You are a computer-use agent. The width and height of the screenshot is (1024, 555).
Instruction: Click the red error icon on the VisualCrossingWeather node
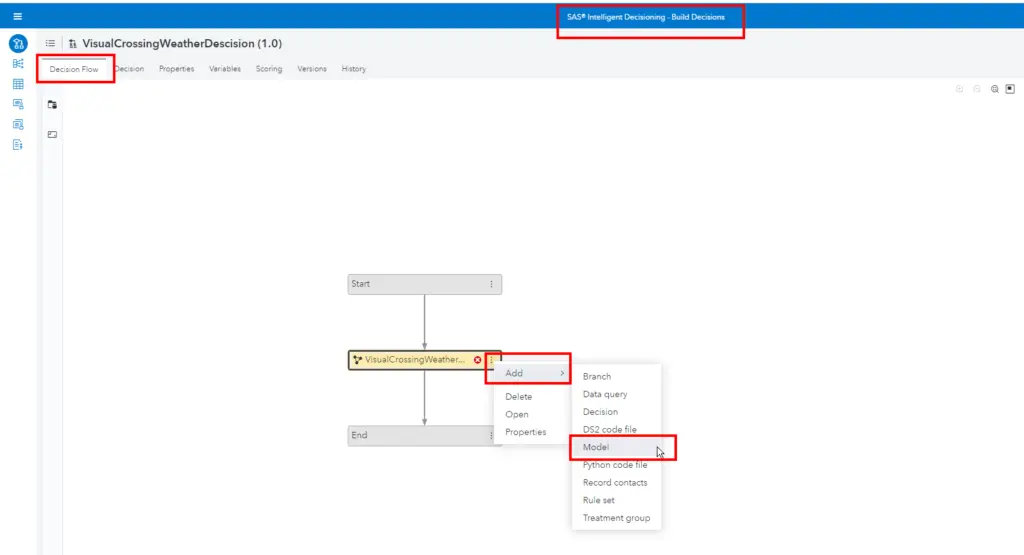click(477, 360)
